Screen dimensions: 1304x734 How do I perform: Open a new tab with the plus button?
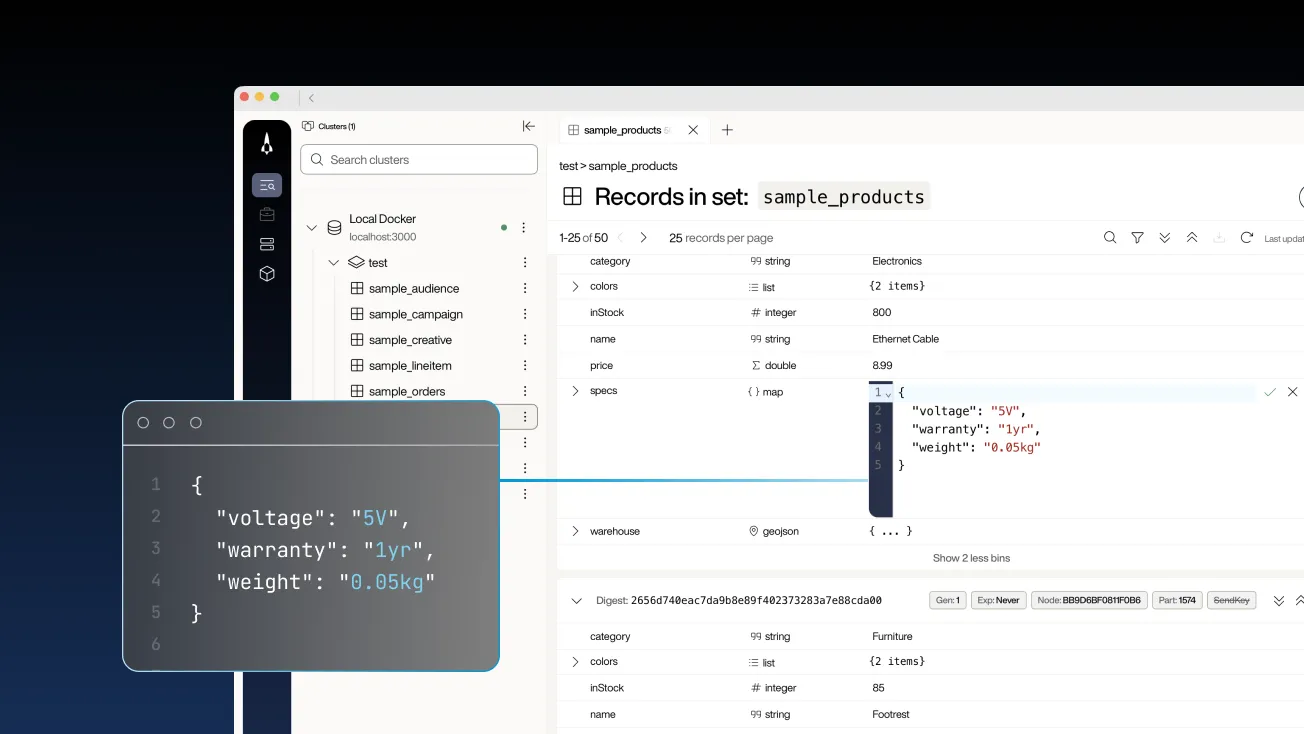(727, 130)
